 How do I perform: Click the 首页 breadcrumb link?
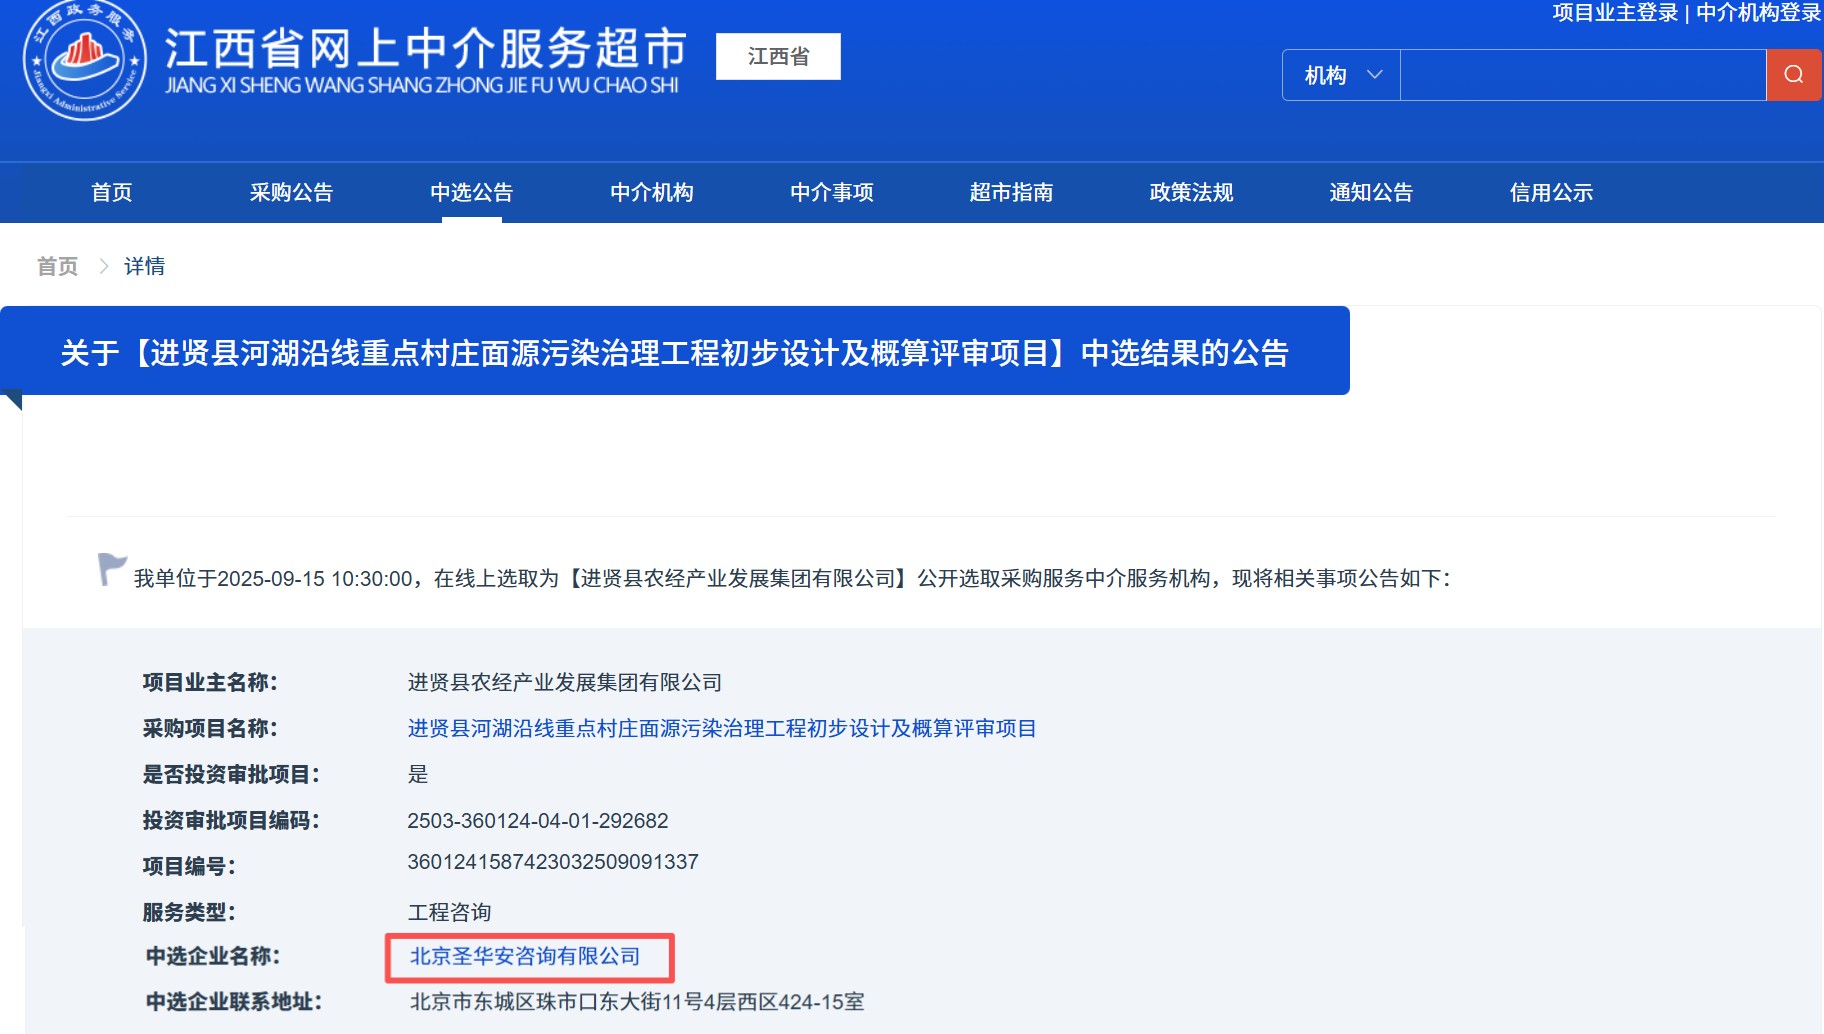pyautogui.click(x=57, y=266)
